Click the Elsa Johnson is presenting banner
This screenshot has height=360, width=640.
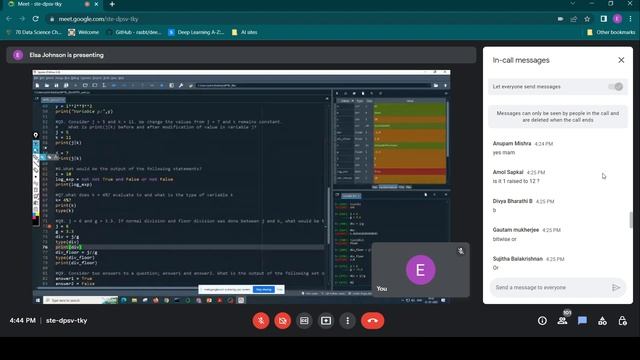point(241,55)
